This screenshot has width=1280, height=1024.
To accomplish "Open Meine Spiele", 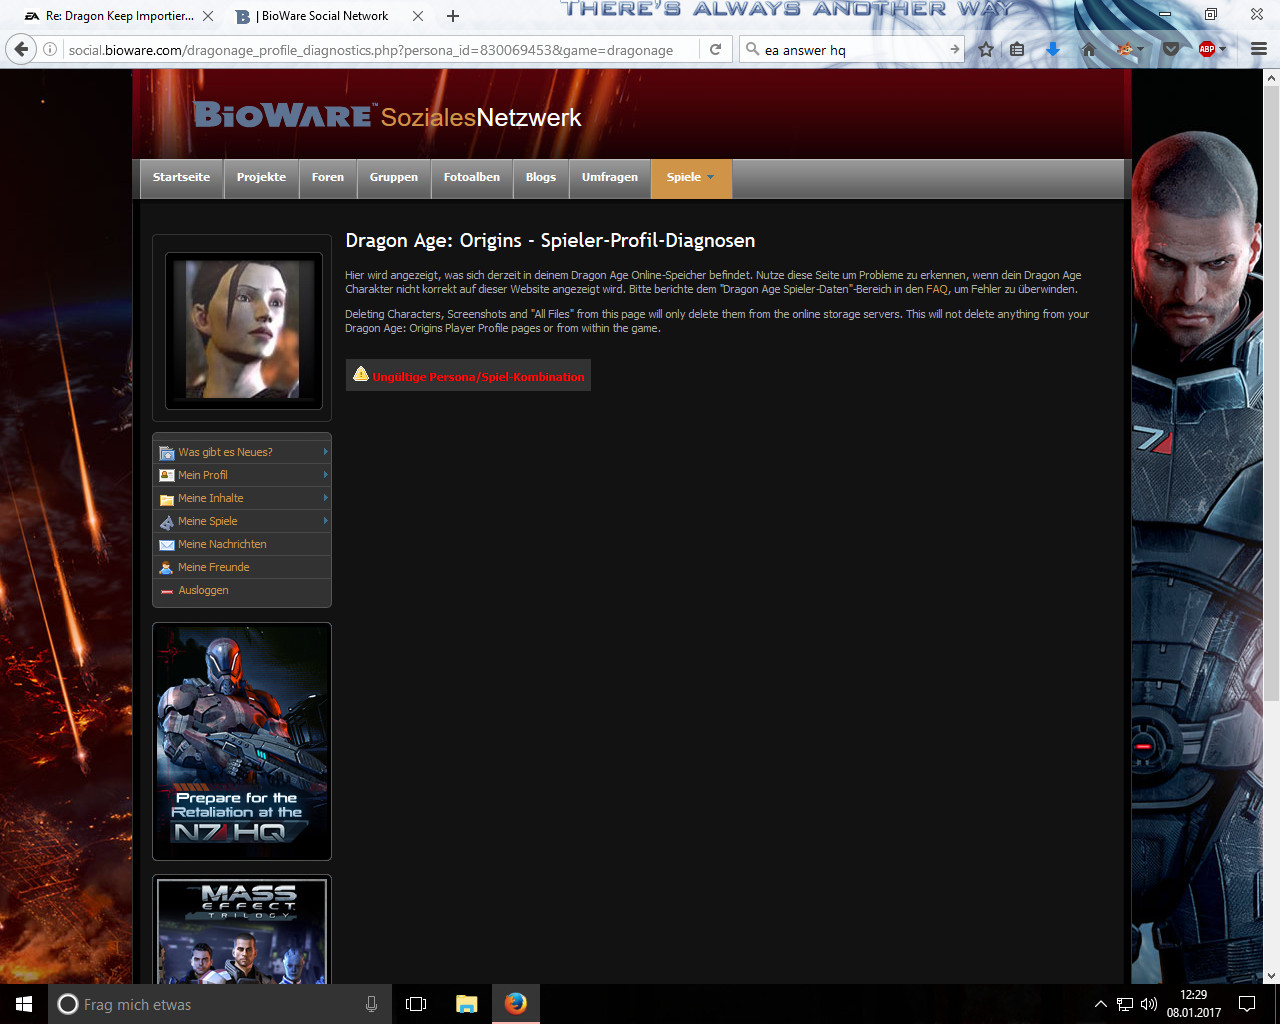I will pos(208,521).
